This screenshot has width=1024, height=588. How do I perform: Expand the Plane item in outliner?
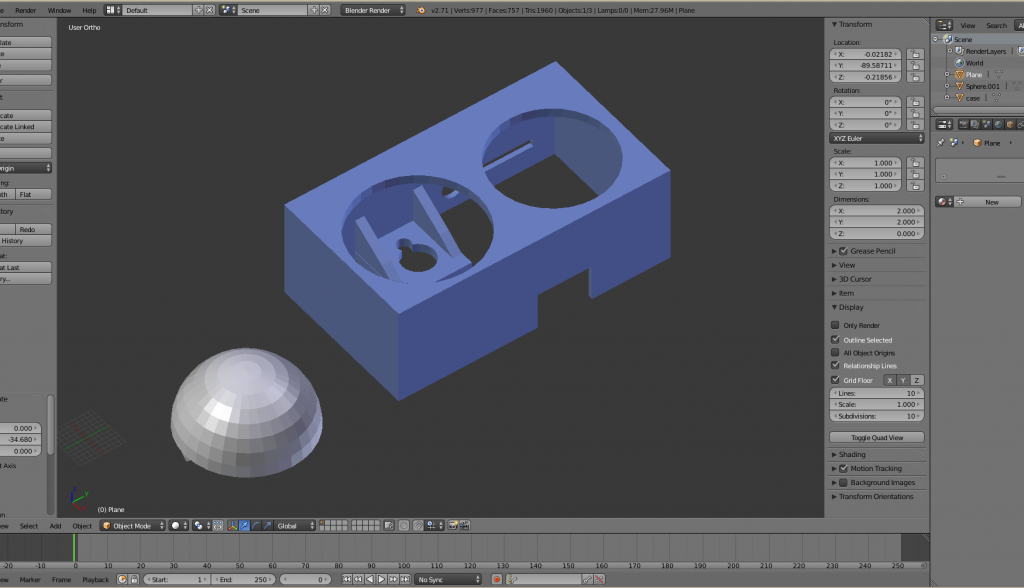pos(947,74)
